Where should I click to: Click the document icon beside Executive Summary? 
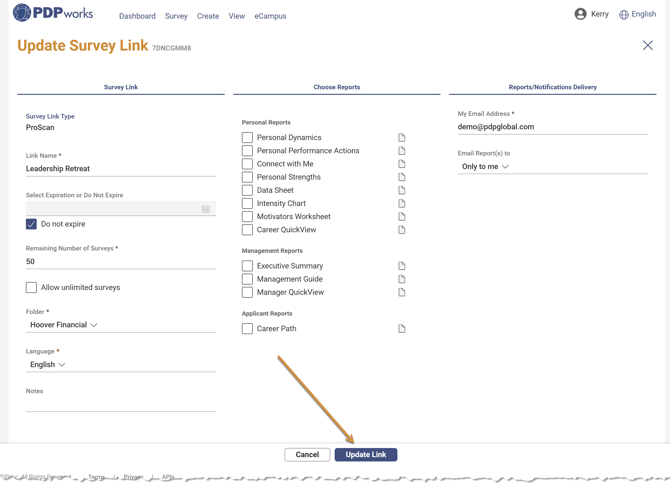[x=402, y=266]
